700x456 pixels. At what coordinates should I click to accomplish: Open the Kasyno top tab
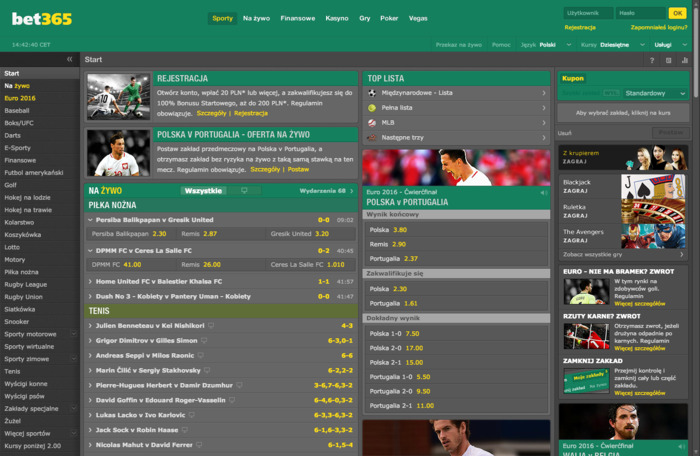(337, 18)
